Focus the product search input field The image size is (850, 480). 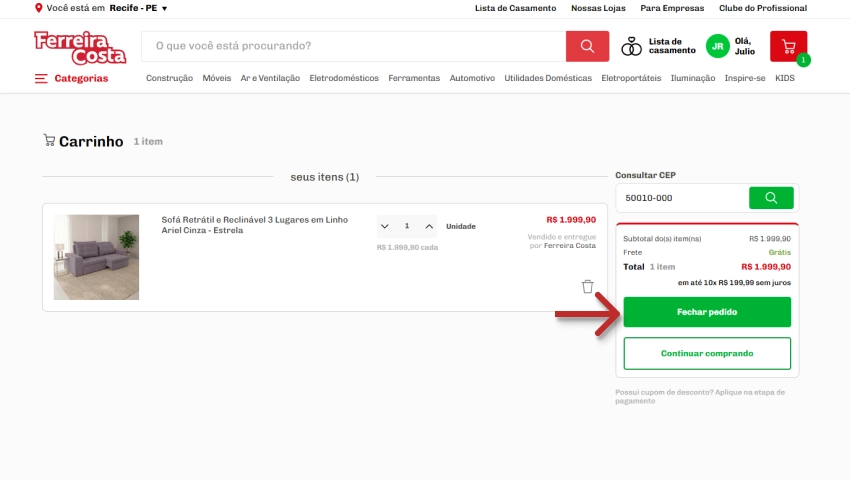pos(353,46)
